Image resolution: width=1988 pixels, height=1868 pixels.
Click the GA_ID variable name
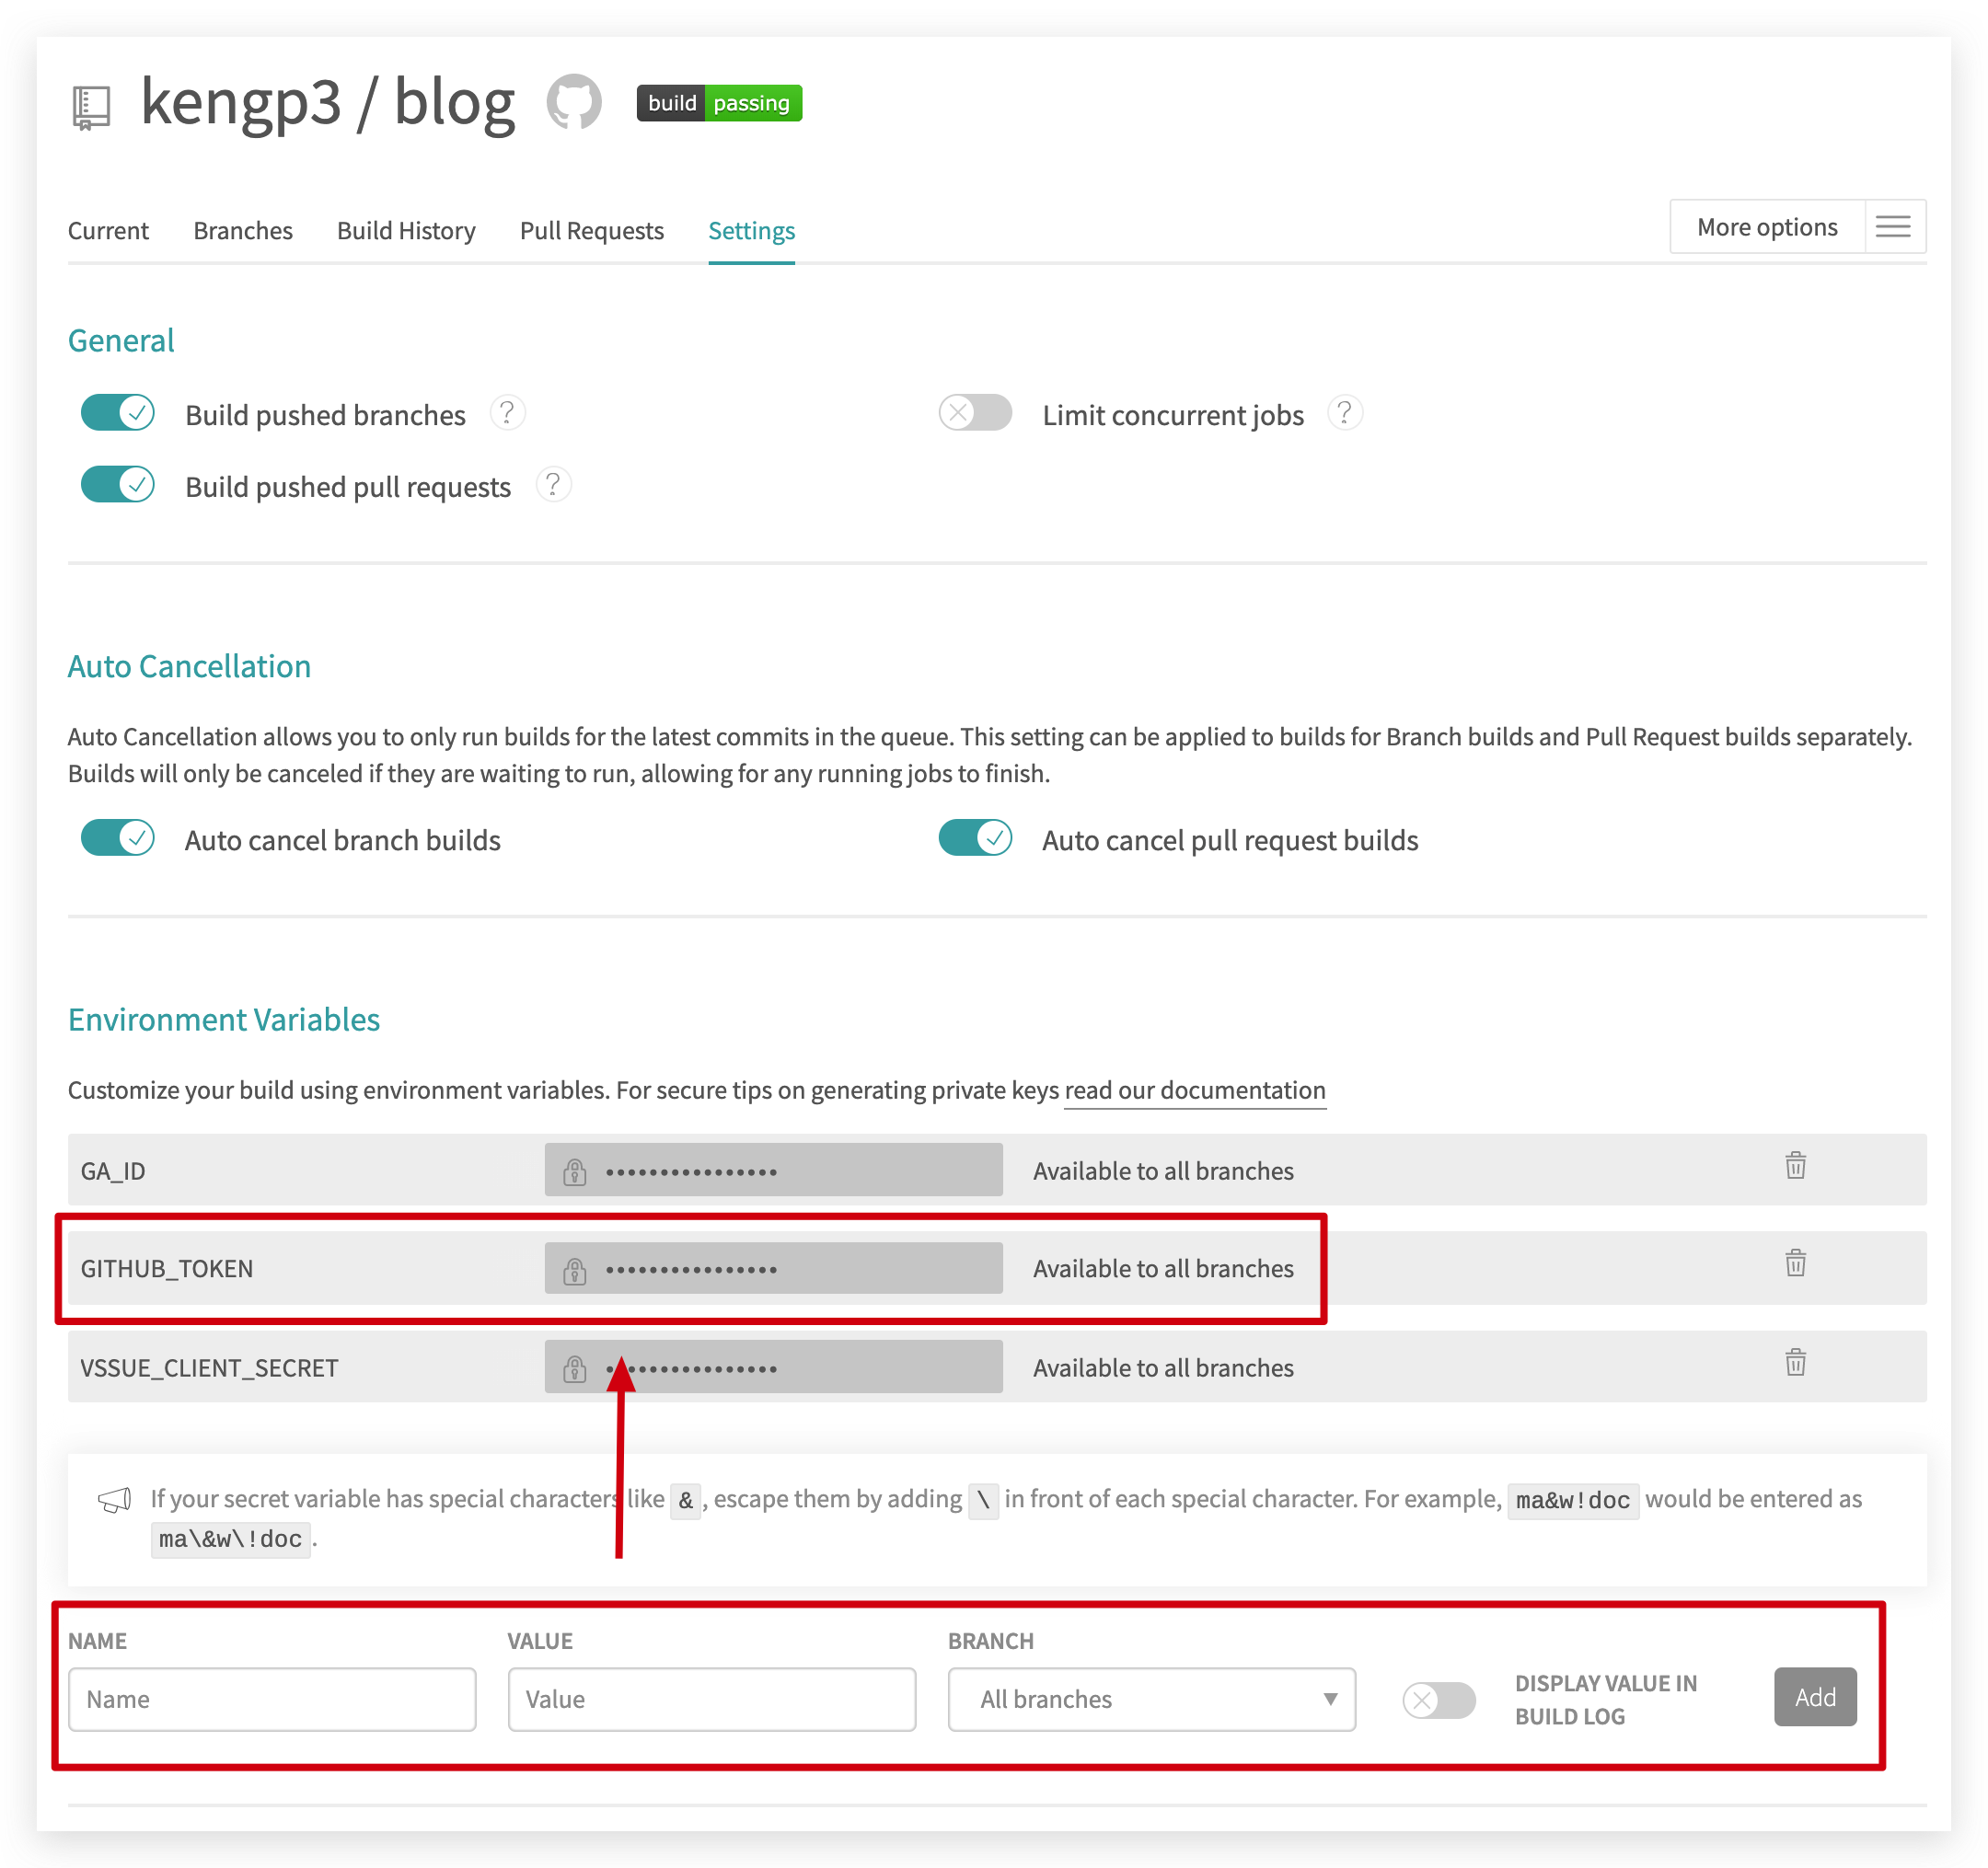pos(113,1171)
